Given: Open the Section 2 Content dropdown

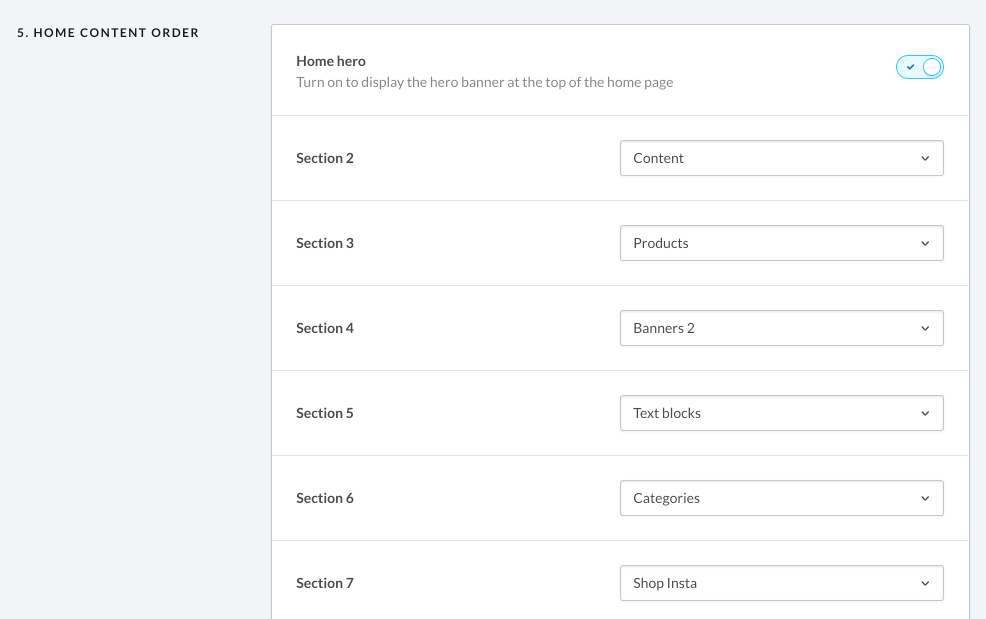Looking at the screenshot, I should pos(781,158).
